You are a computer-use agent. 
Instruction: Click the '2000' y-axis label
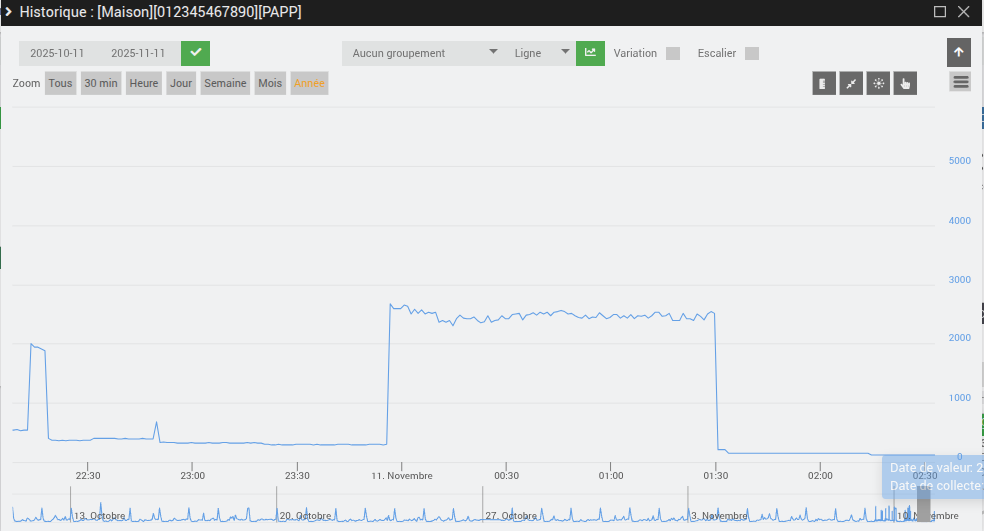point(960,338)
